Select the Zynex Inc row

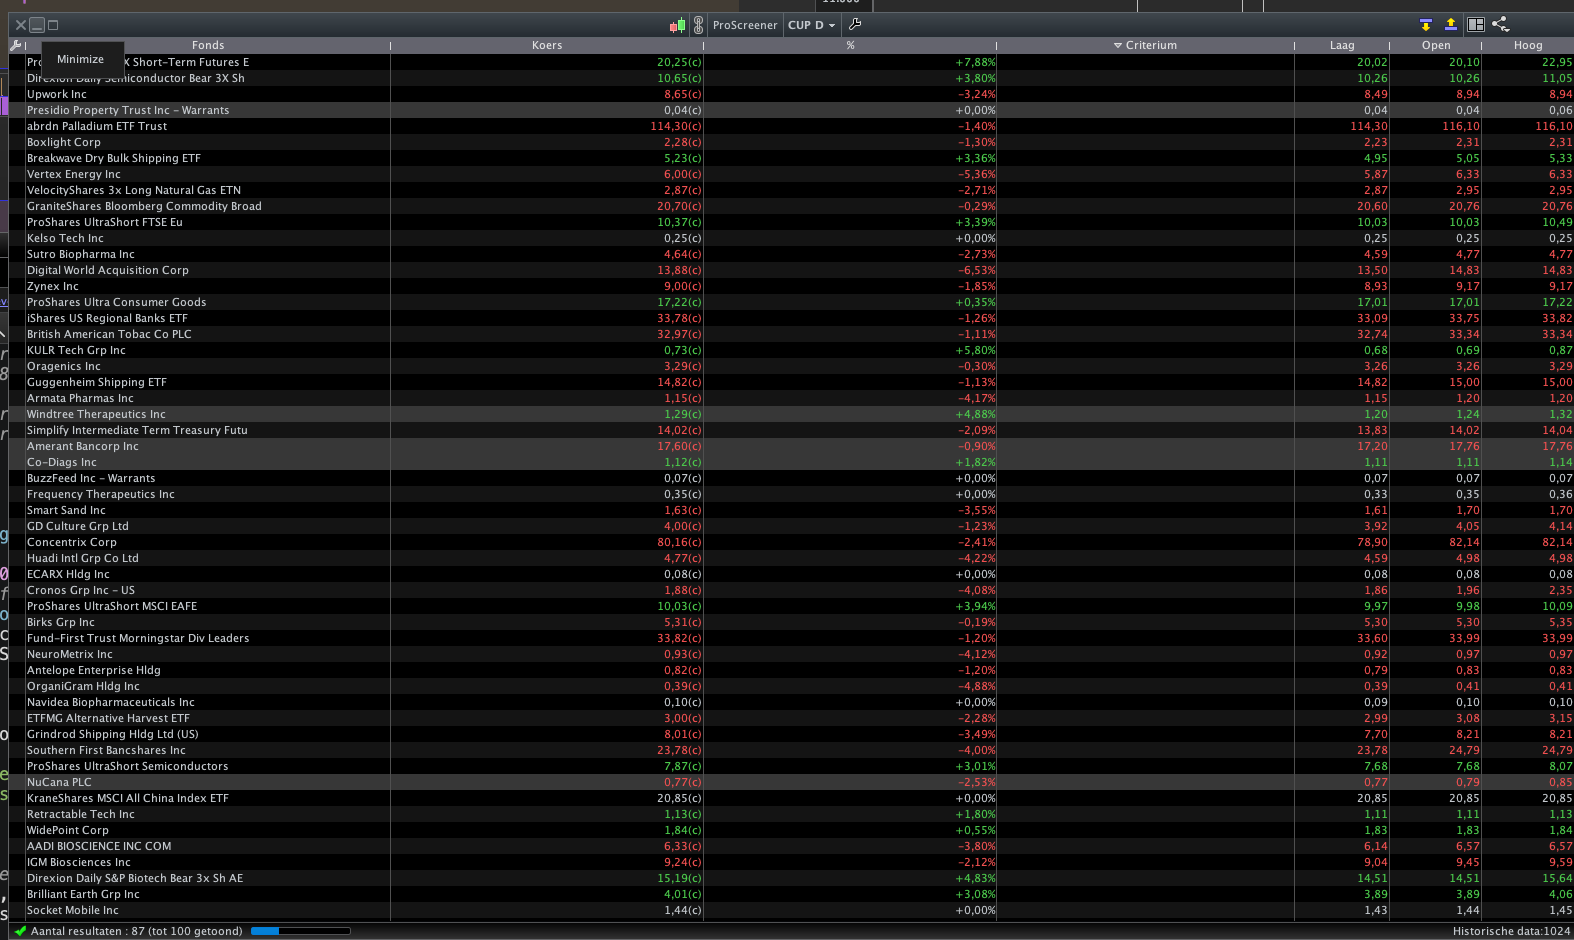[792, 286]
